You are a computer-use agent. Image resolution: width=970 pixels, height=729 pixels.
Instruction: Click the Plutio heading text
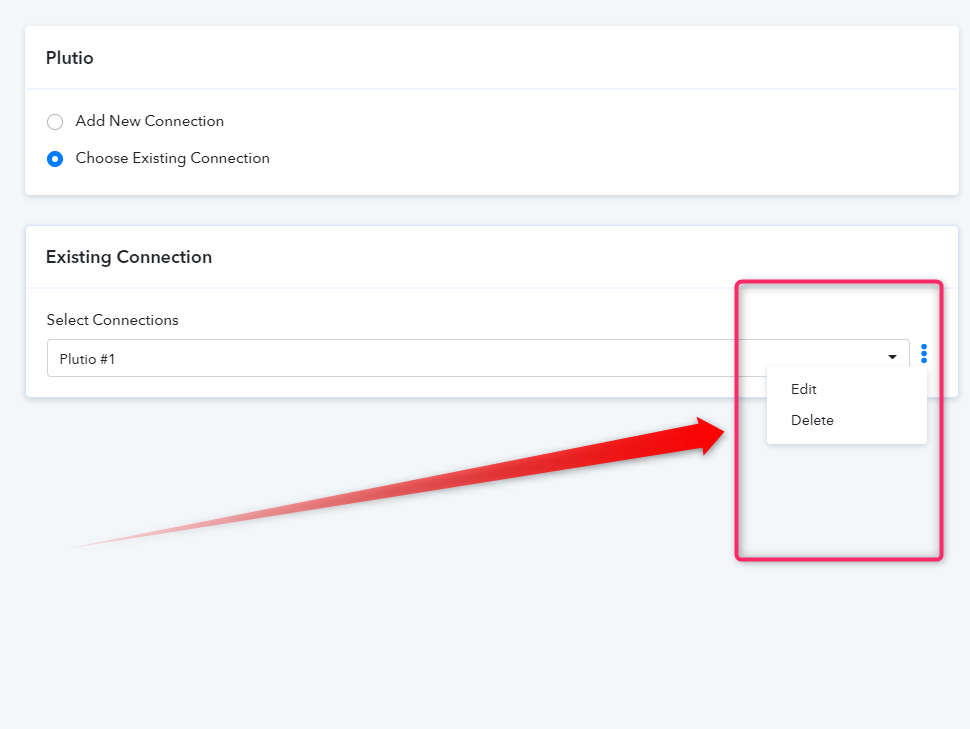tap(70, 58)
